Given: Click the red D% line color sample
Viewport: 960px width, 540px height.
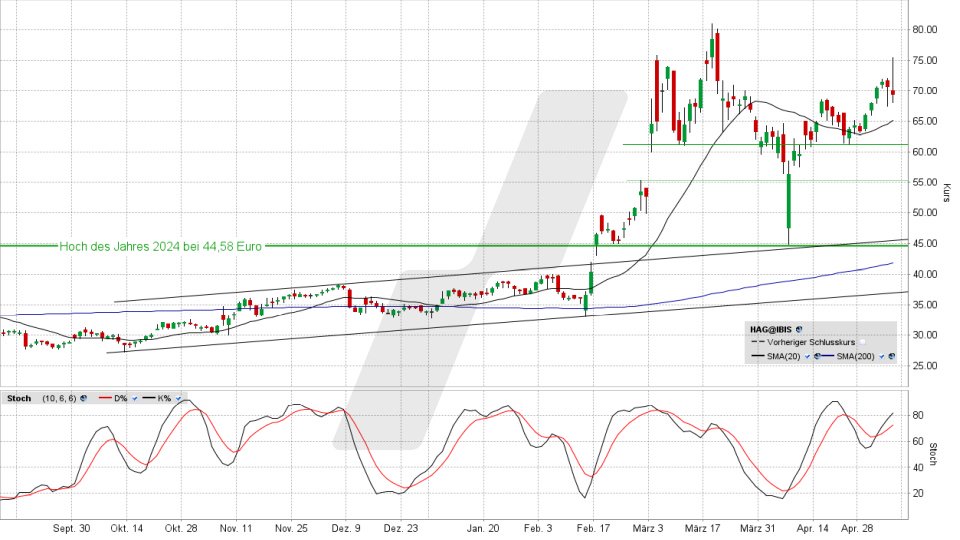Looking at the screenshot, I should pos(105,398).
